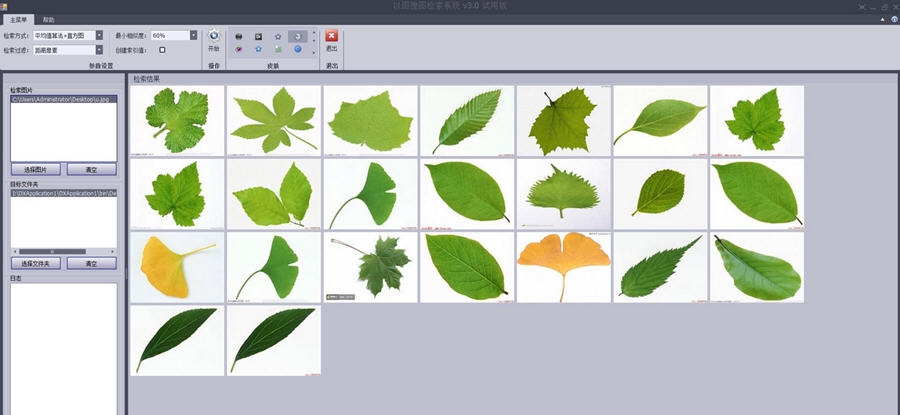900x415 pixels.
Task: Expand the skin gallery more arrow
Action: (314, 52)
